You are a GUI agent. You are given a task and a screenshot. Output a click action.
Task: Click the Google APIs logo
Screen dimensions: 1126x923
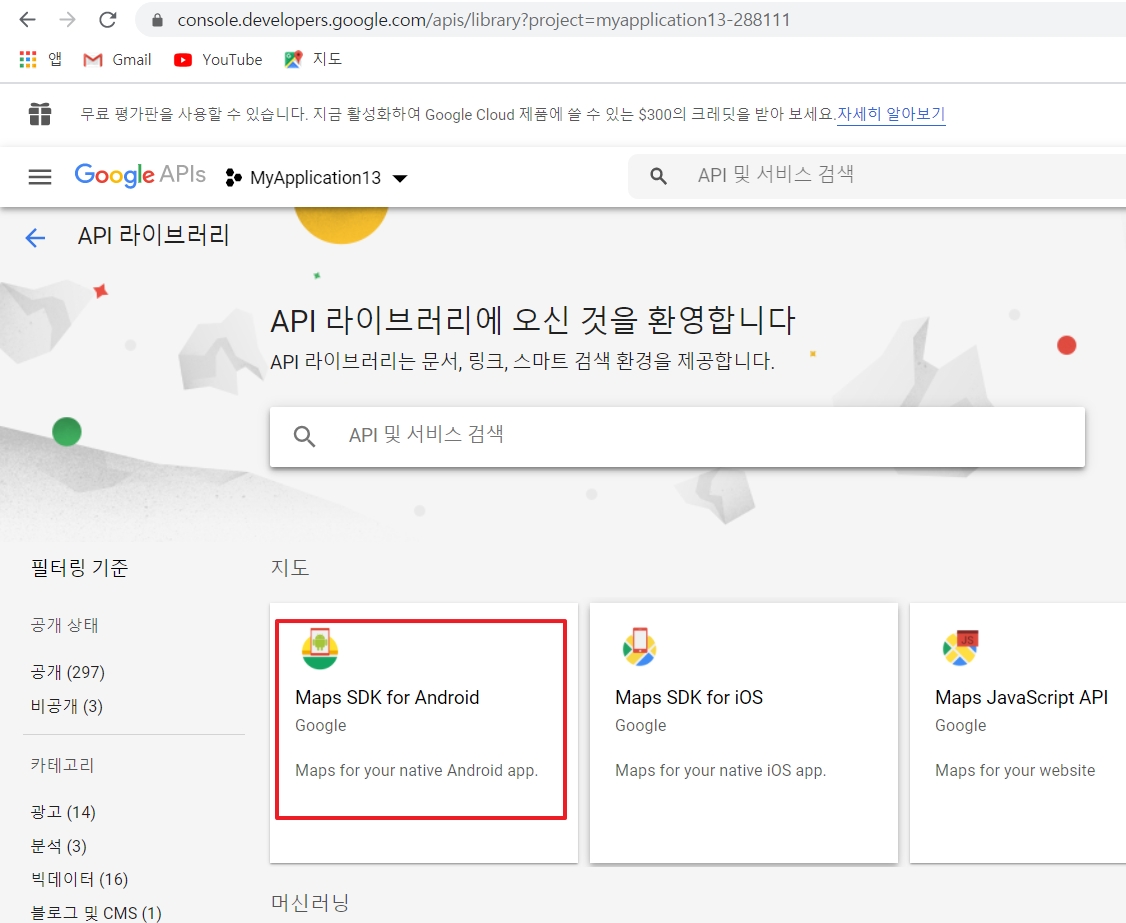click(140, 175)
